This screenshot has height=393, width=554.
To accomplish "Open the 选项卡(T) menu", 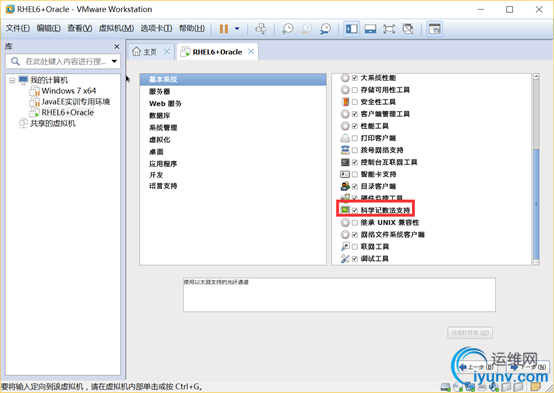I will point(157,28).
